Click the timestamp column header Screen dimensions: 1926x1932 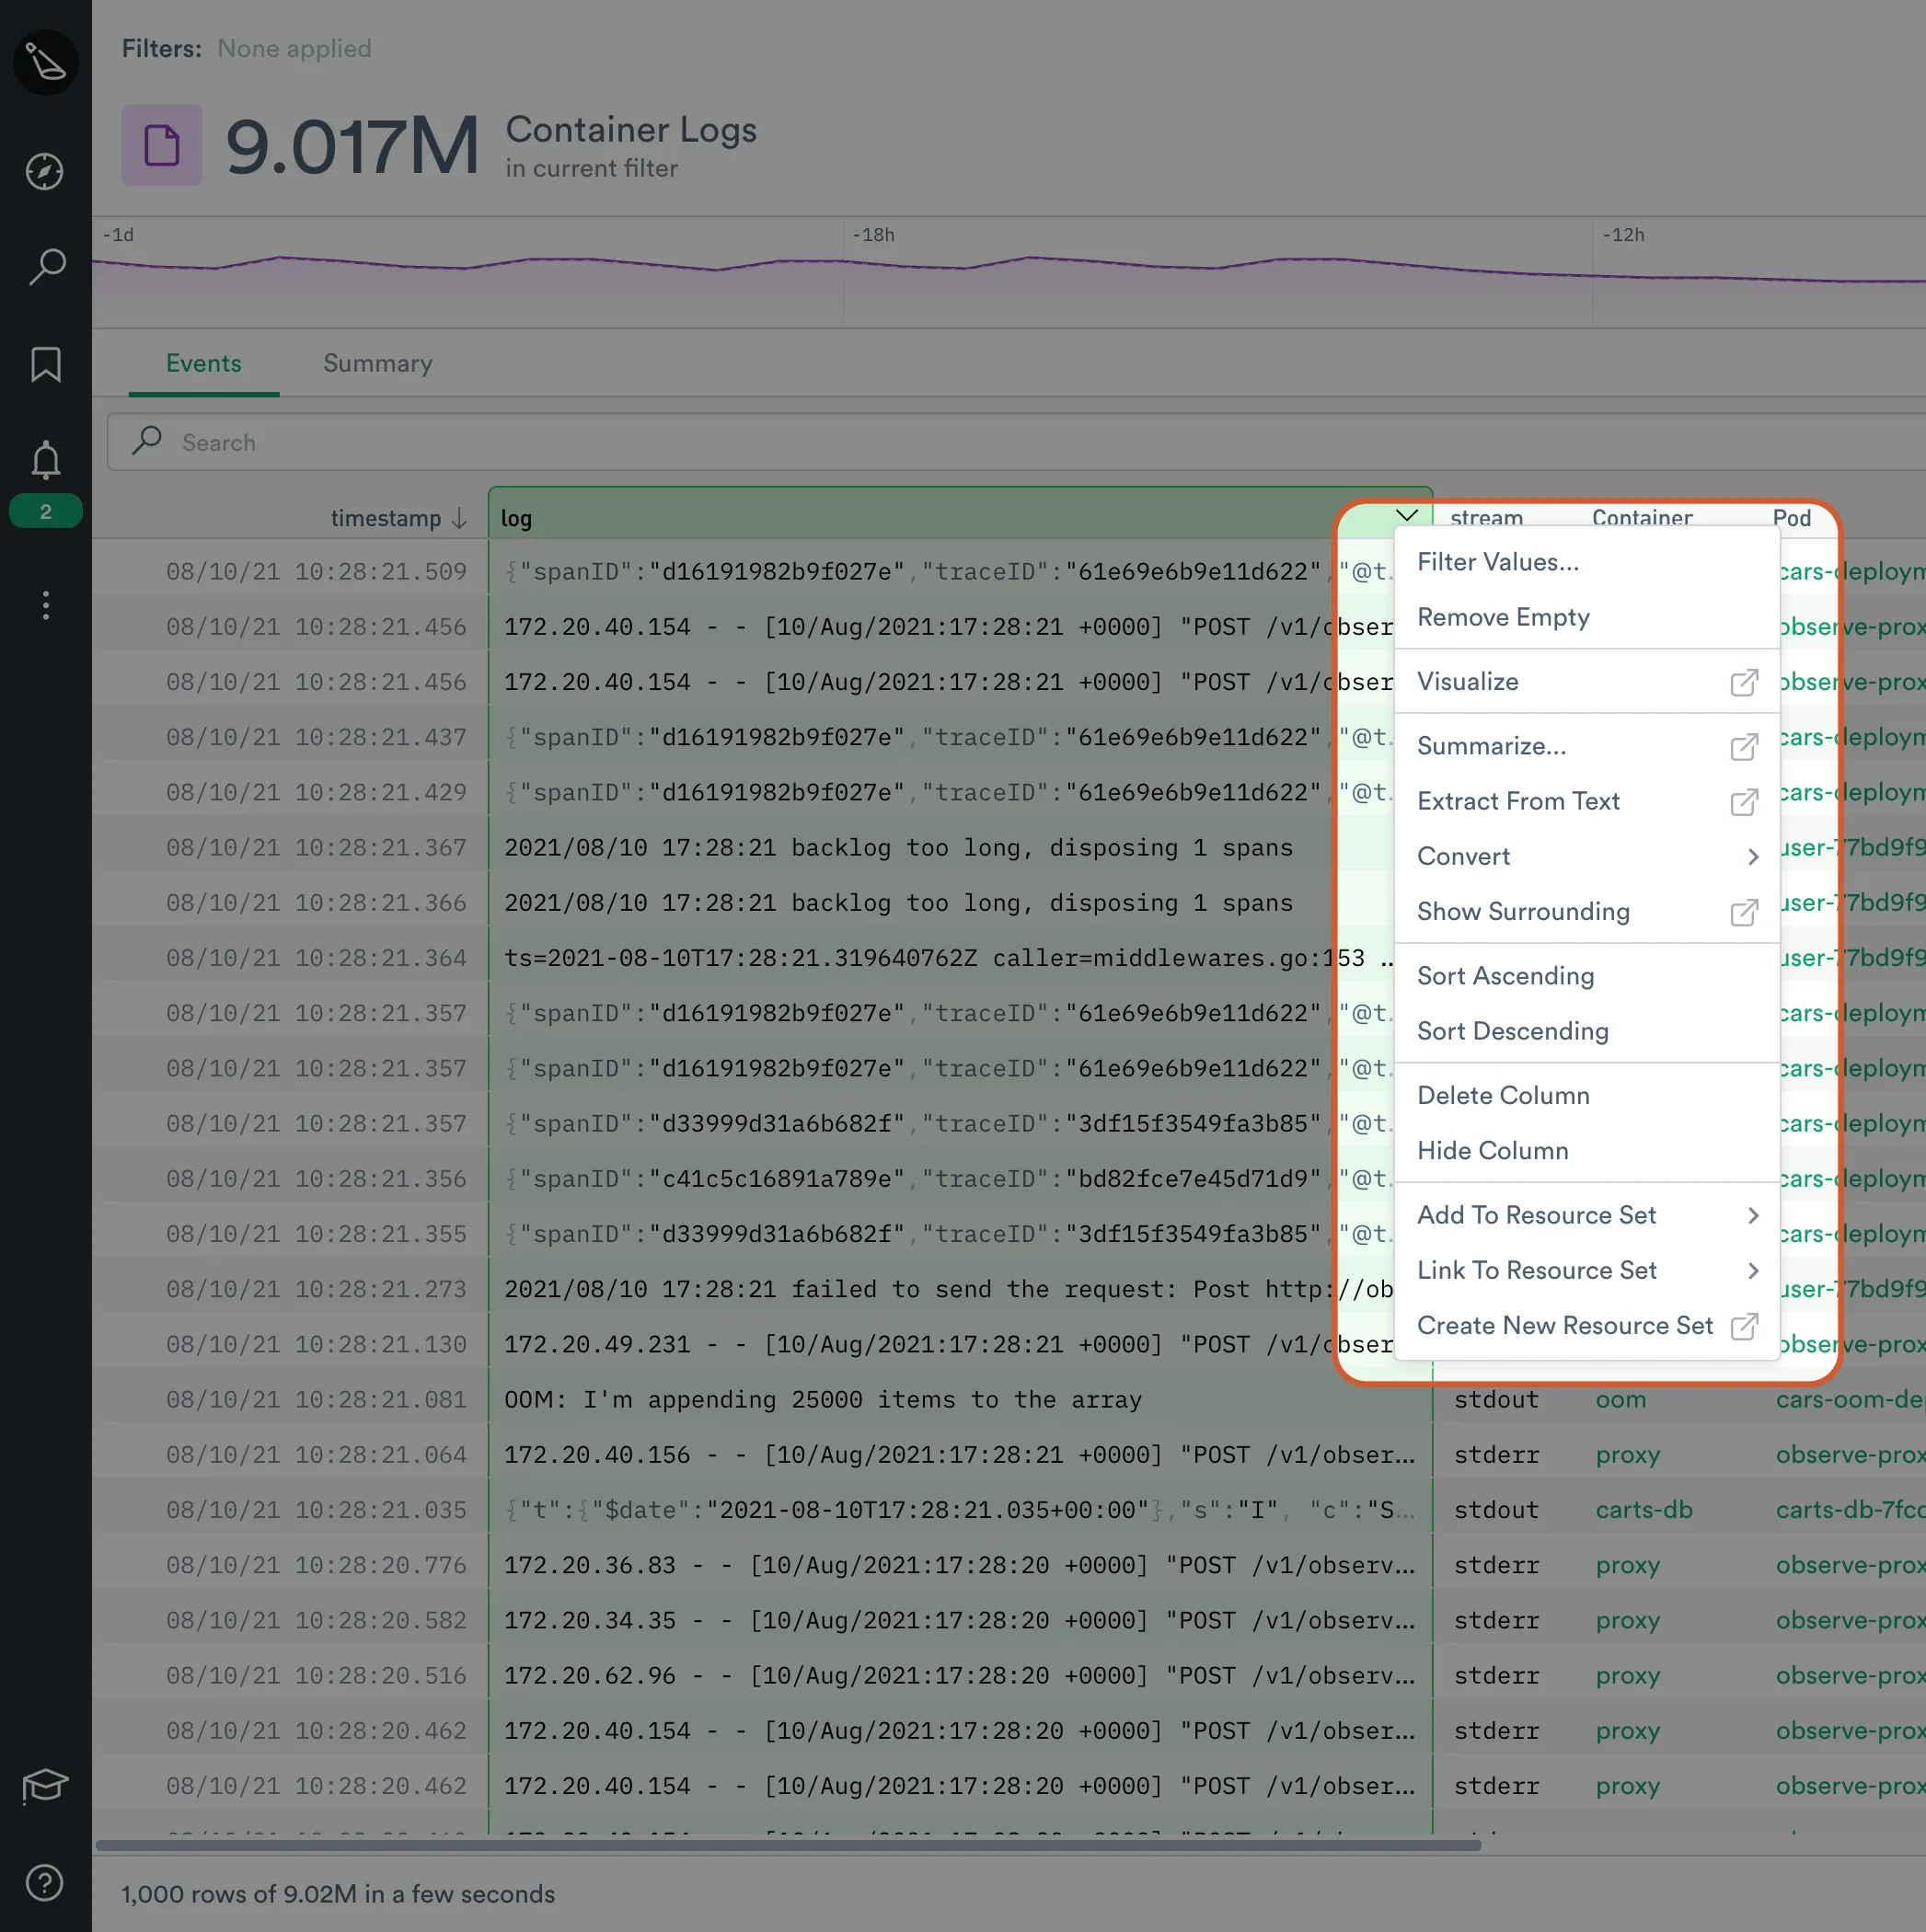[385, 518]
